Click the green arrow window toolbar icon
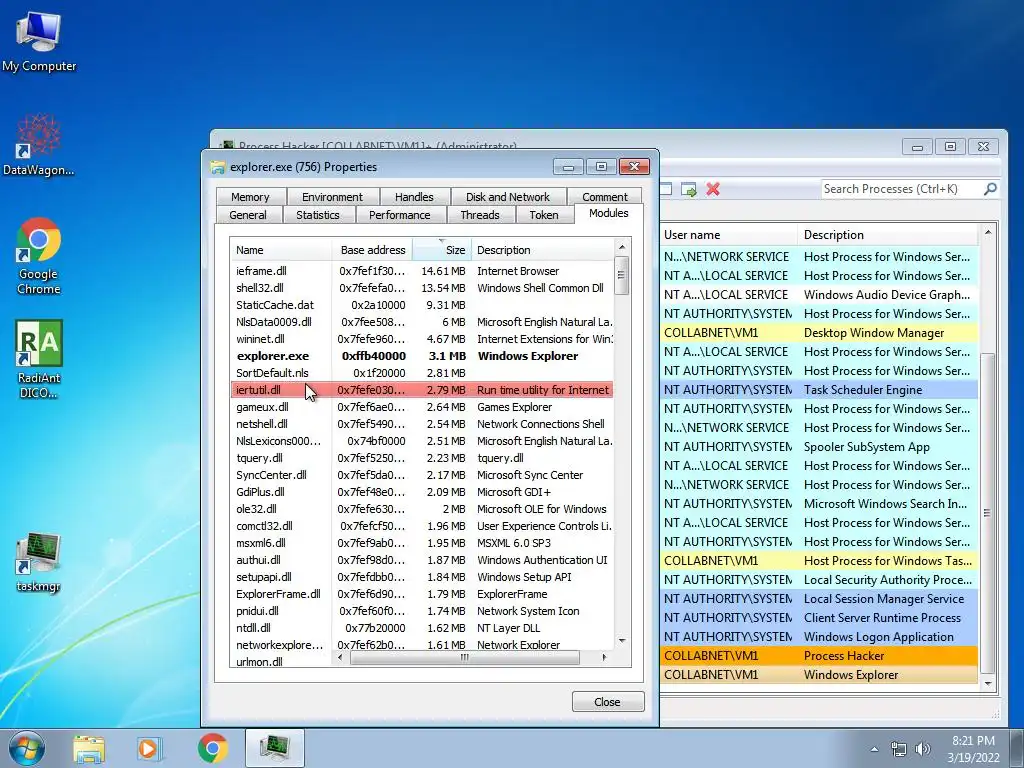Screen dimensions: 1024x768 point(688,189)
